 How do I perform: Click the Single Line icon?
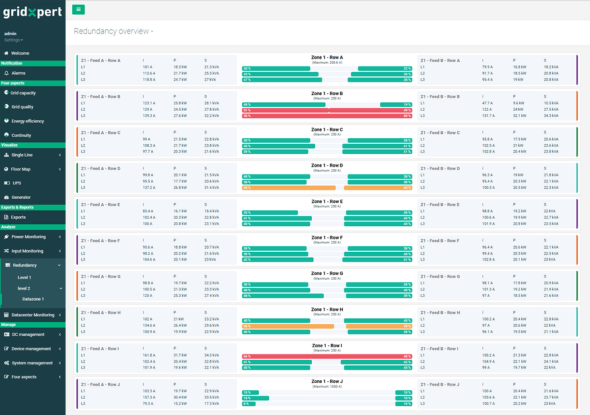(6, 155)
